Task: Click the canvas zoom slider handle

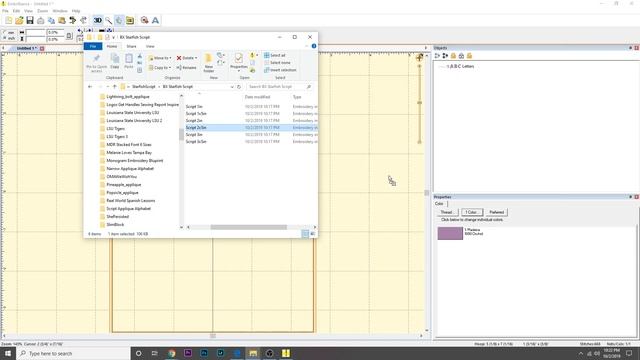Action: pos(419,102)
